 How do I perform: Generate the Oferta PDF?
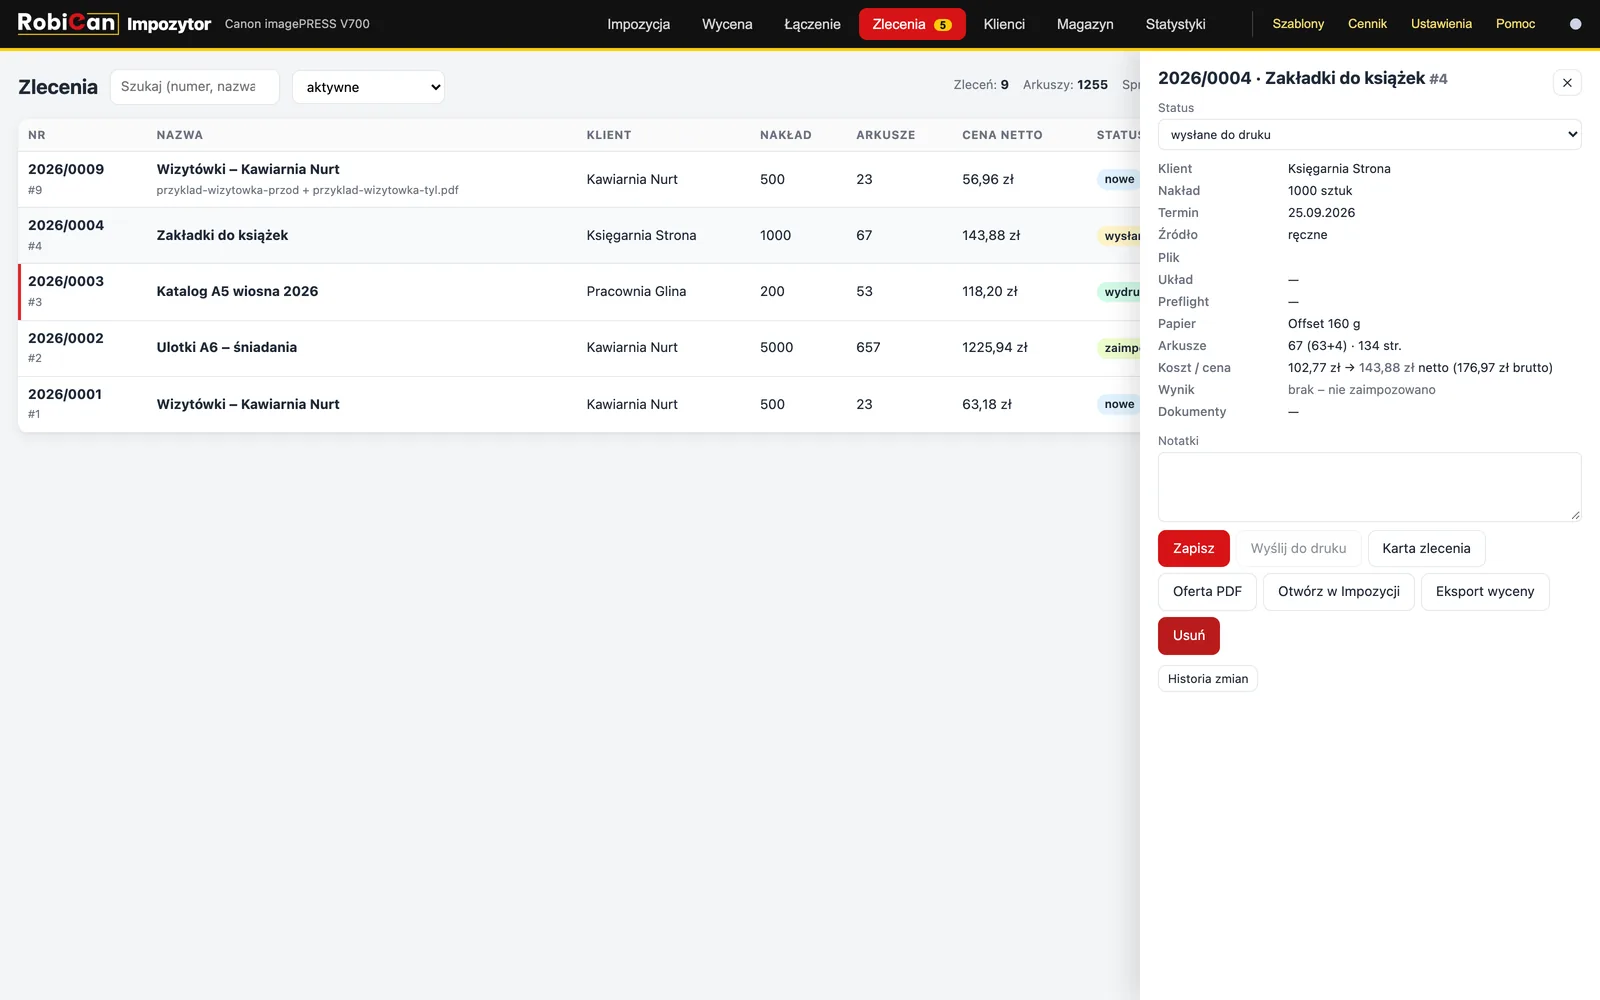tap(1207, 592)
